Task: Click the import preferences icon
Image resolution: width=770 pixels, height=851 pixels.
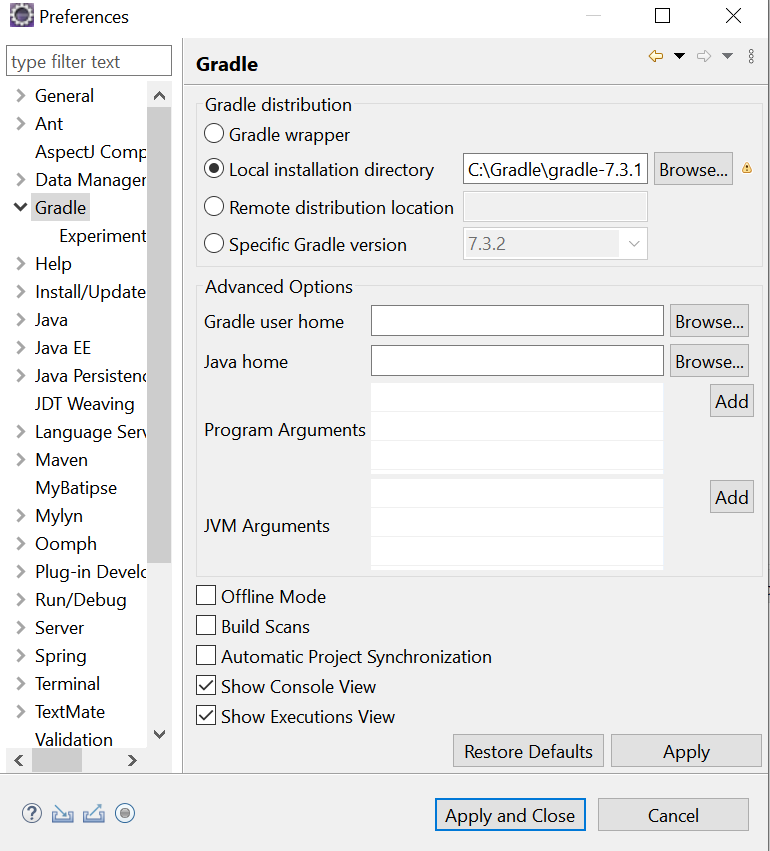Action: click(62, 814)
